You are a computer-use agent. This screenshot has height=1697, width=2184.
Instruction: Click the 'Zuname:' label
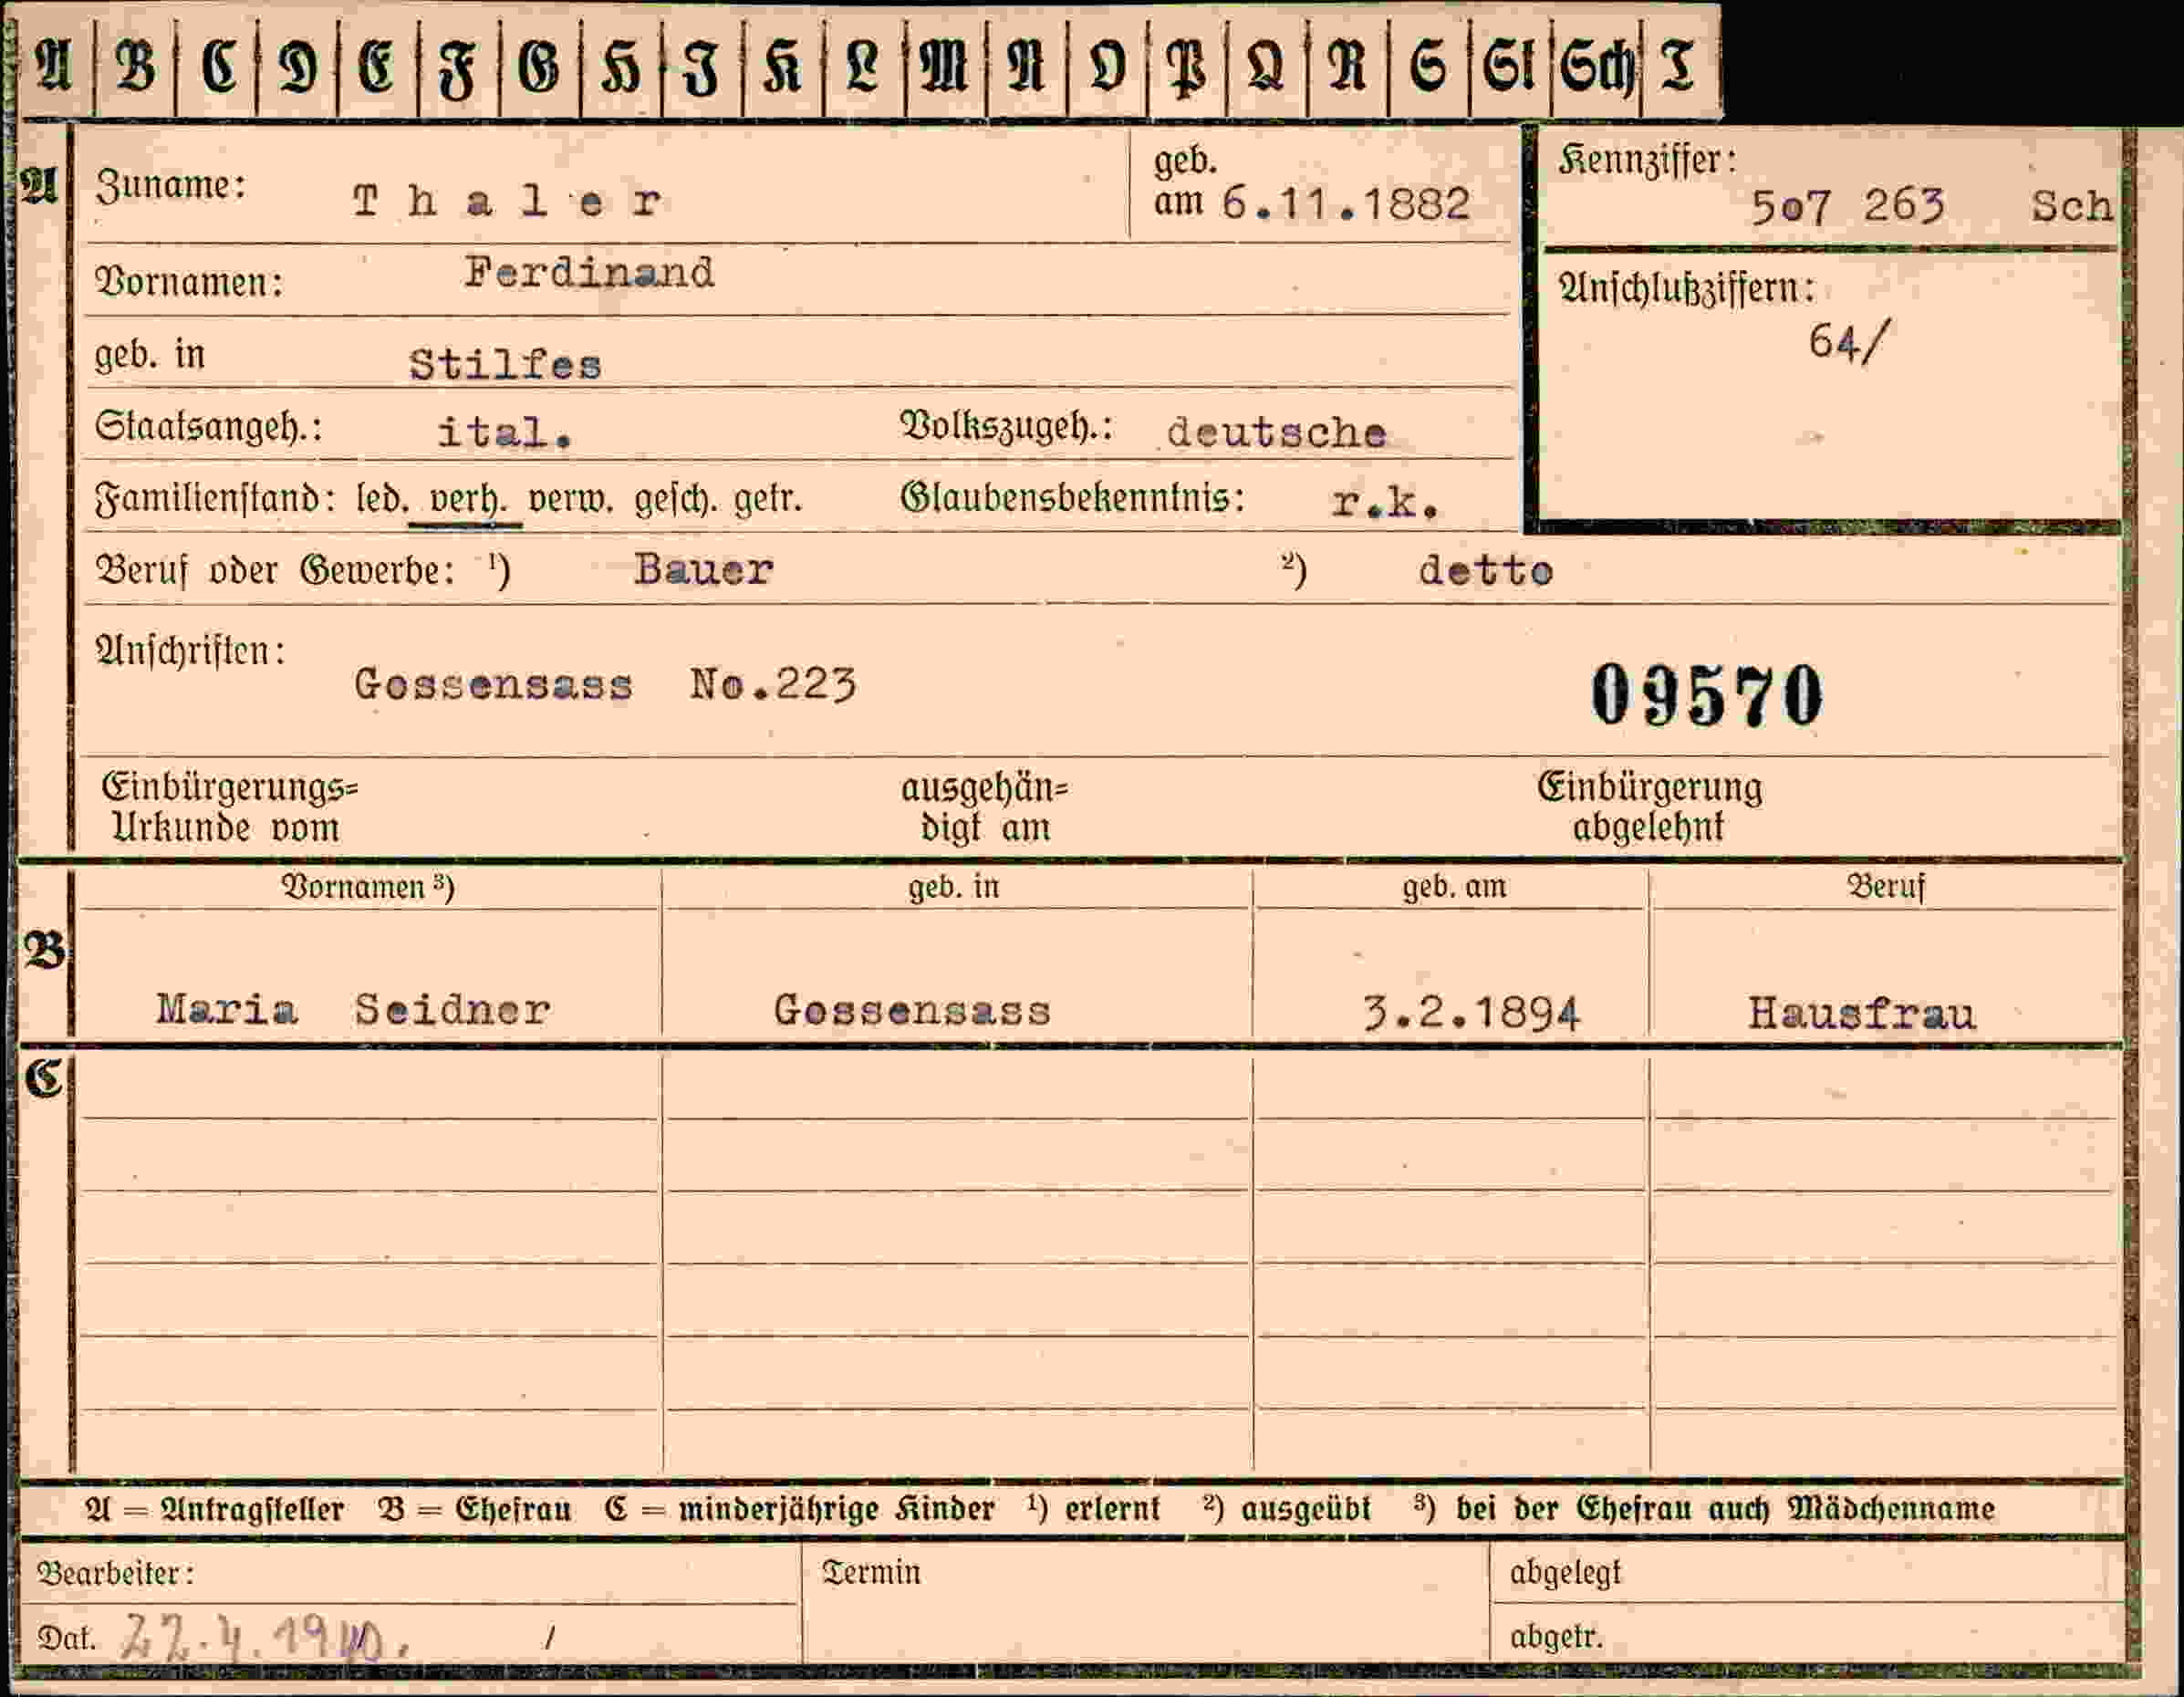[170, 186]
